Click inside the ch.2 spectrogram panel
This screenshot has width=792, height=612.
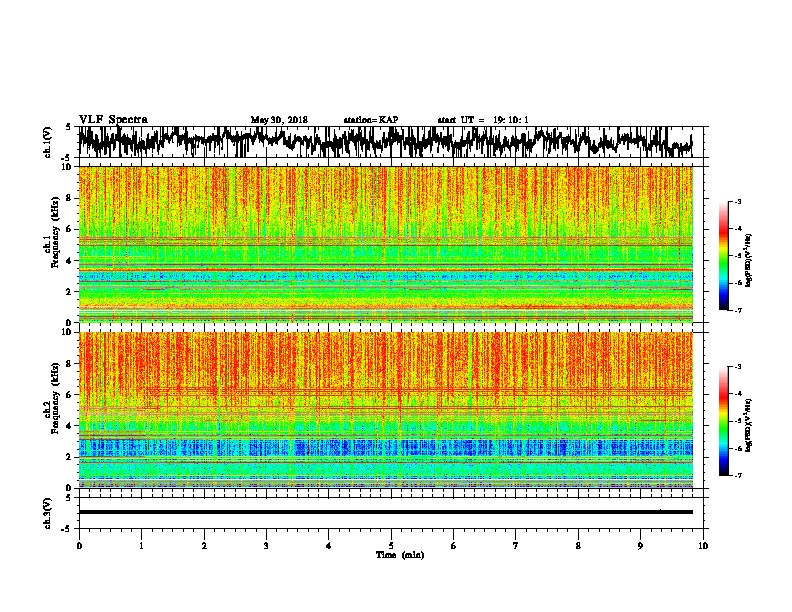pos(386,410)
